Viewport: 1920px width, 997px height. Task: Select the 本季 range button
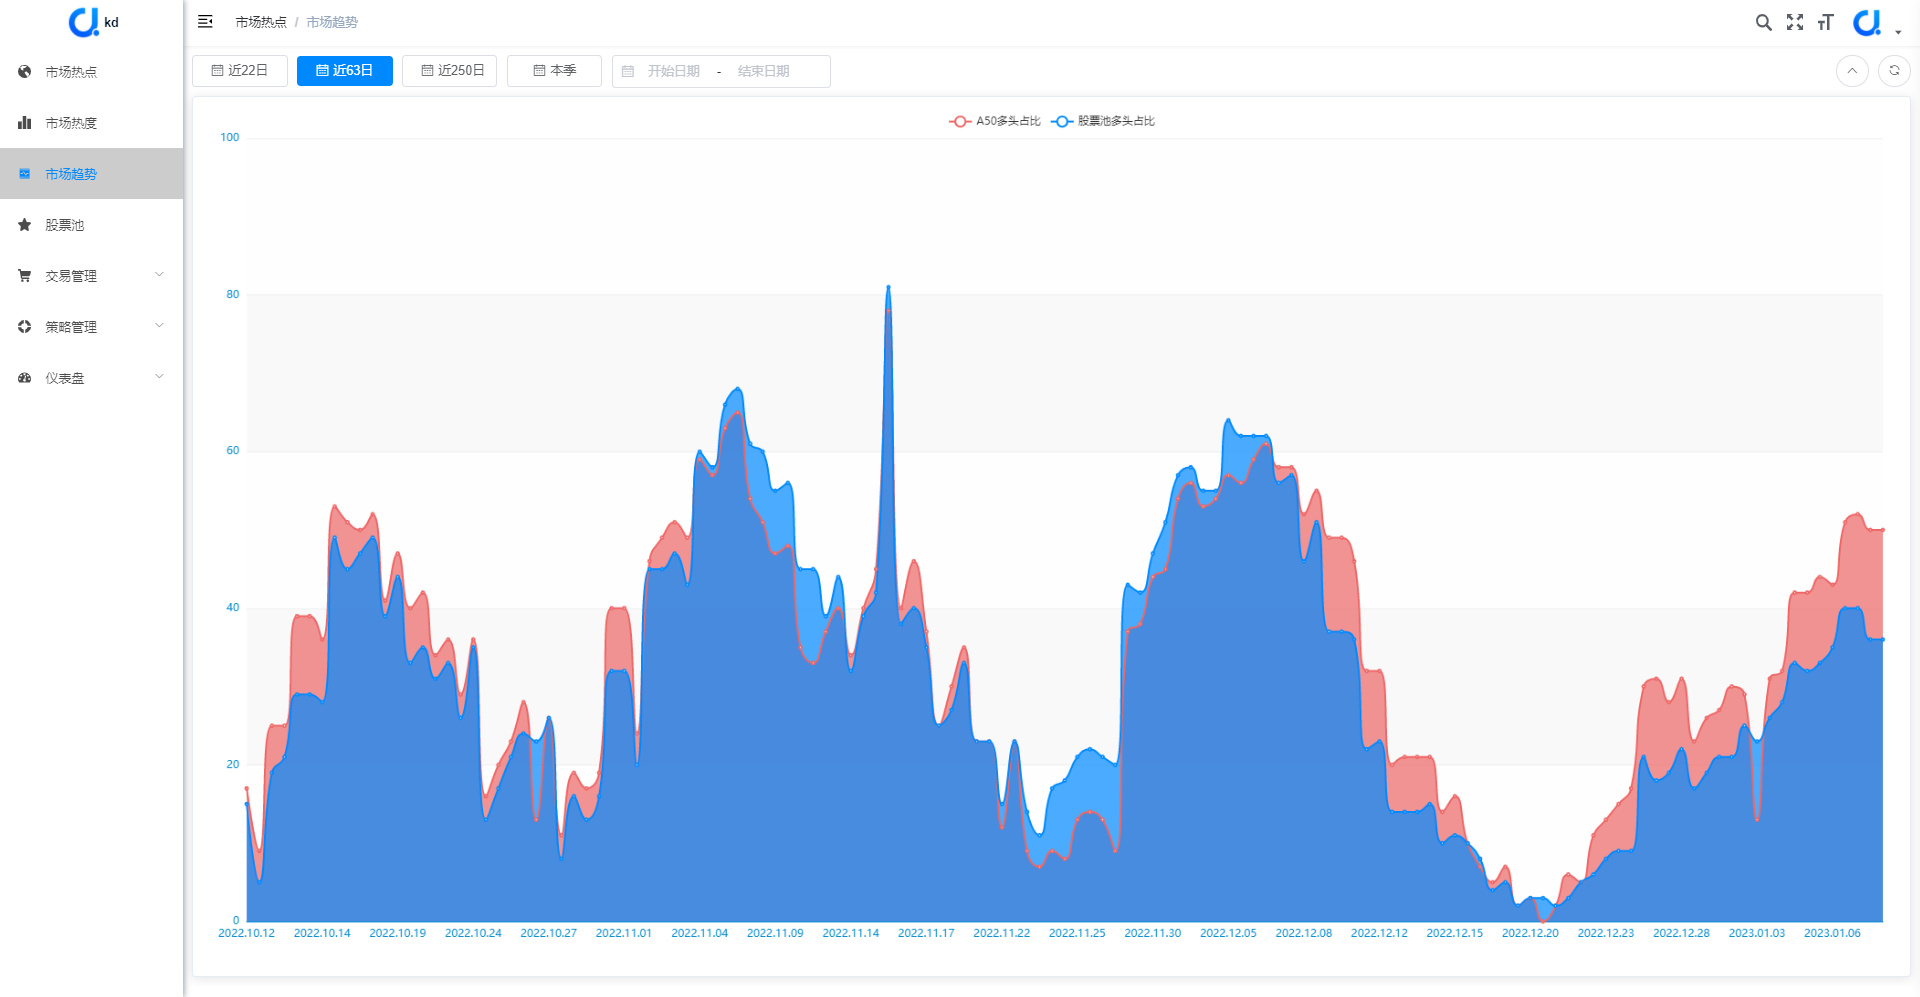click(x=554, y=71)
